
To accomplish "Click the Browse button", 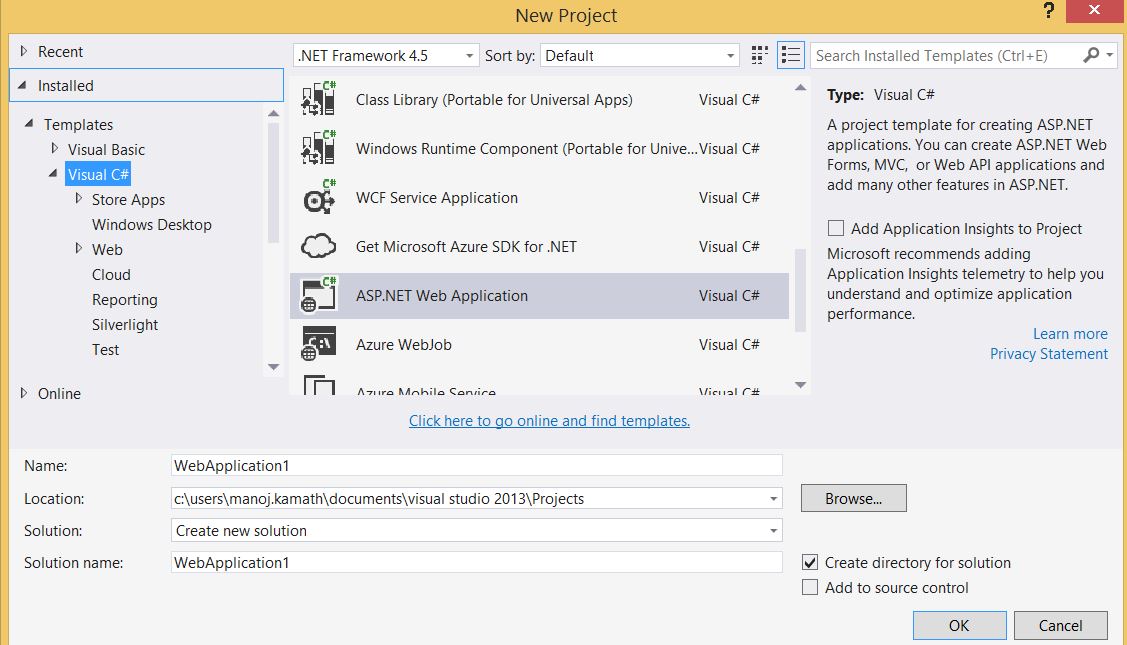I will point(853,497).
